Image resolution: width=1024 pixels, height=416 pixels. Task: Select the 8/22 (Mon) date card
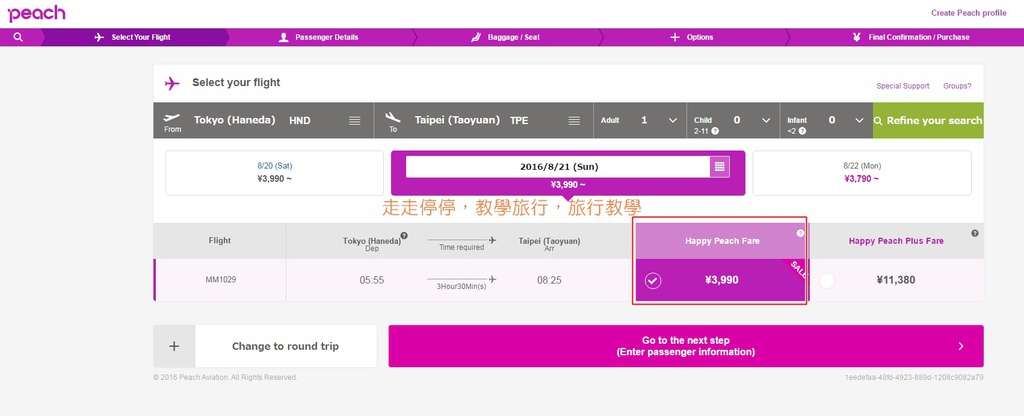coord(862,173)
